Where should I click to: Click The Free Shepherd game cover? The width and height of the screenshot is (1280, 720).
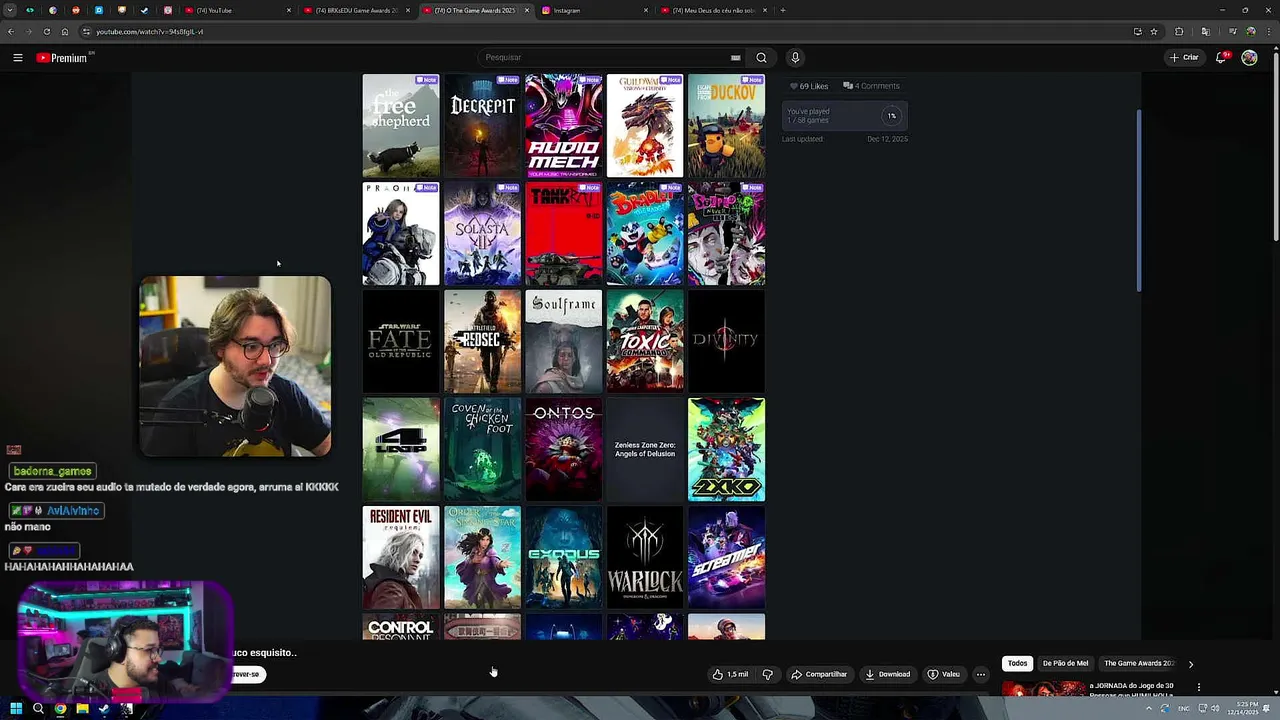point(401,125)
